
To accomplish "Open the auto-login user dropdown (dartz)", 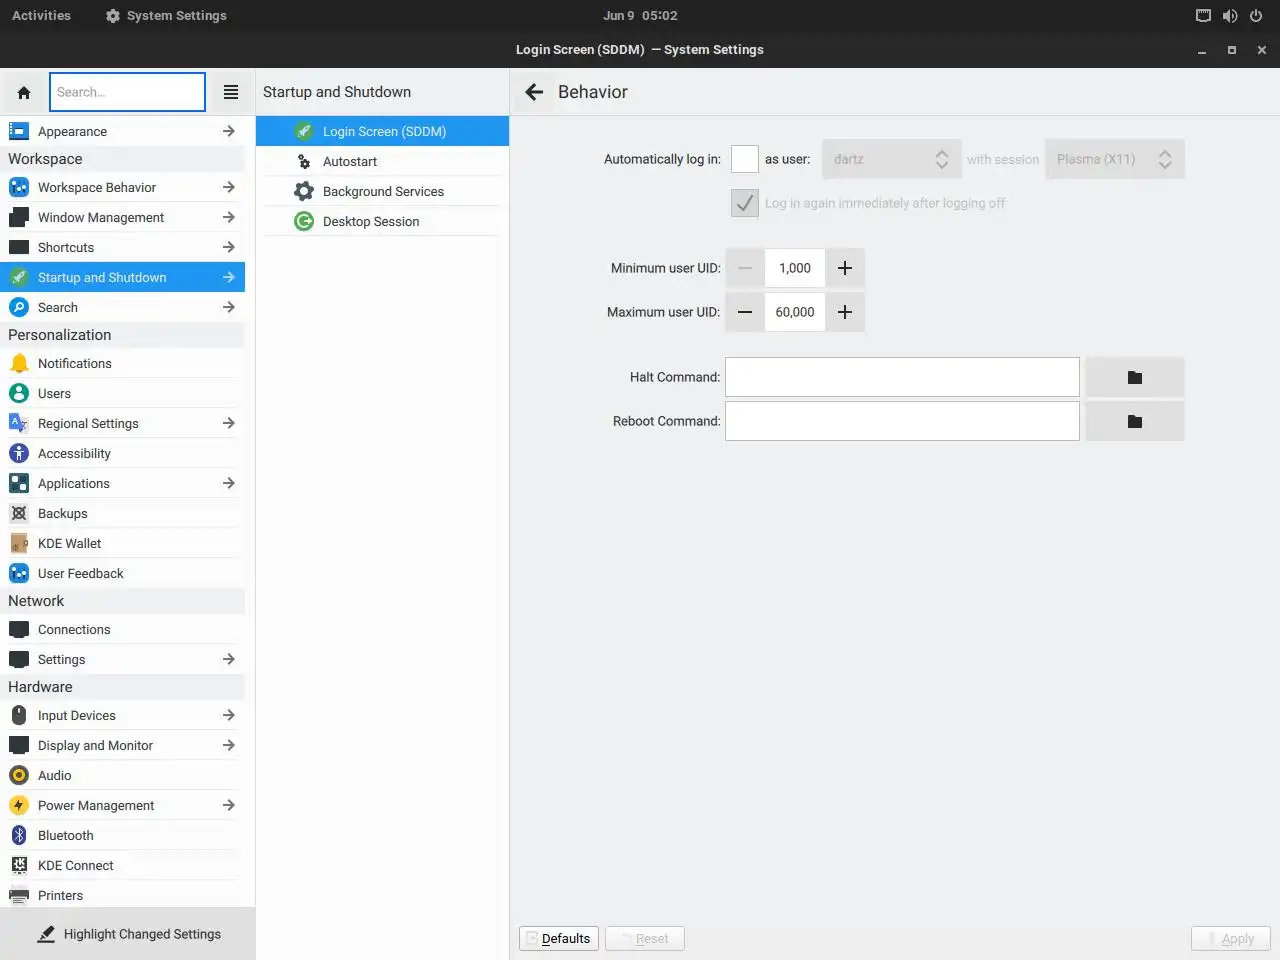I will coord(892,159).
